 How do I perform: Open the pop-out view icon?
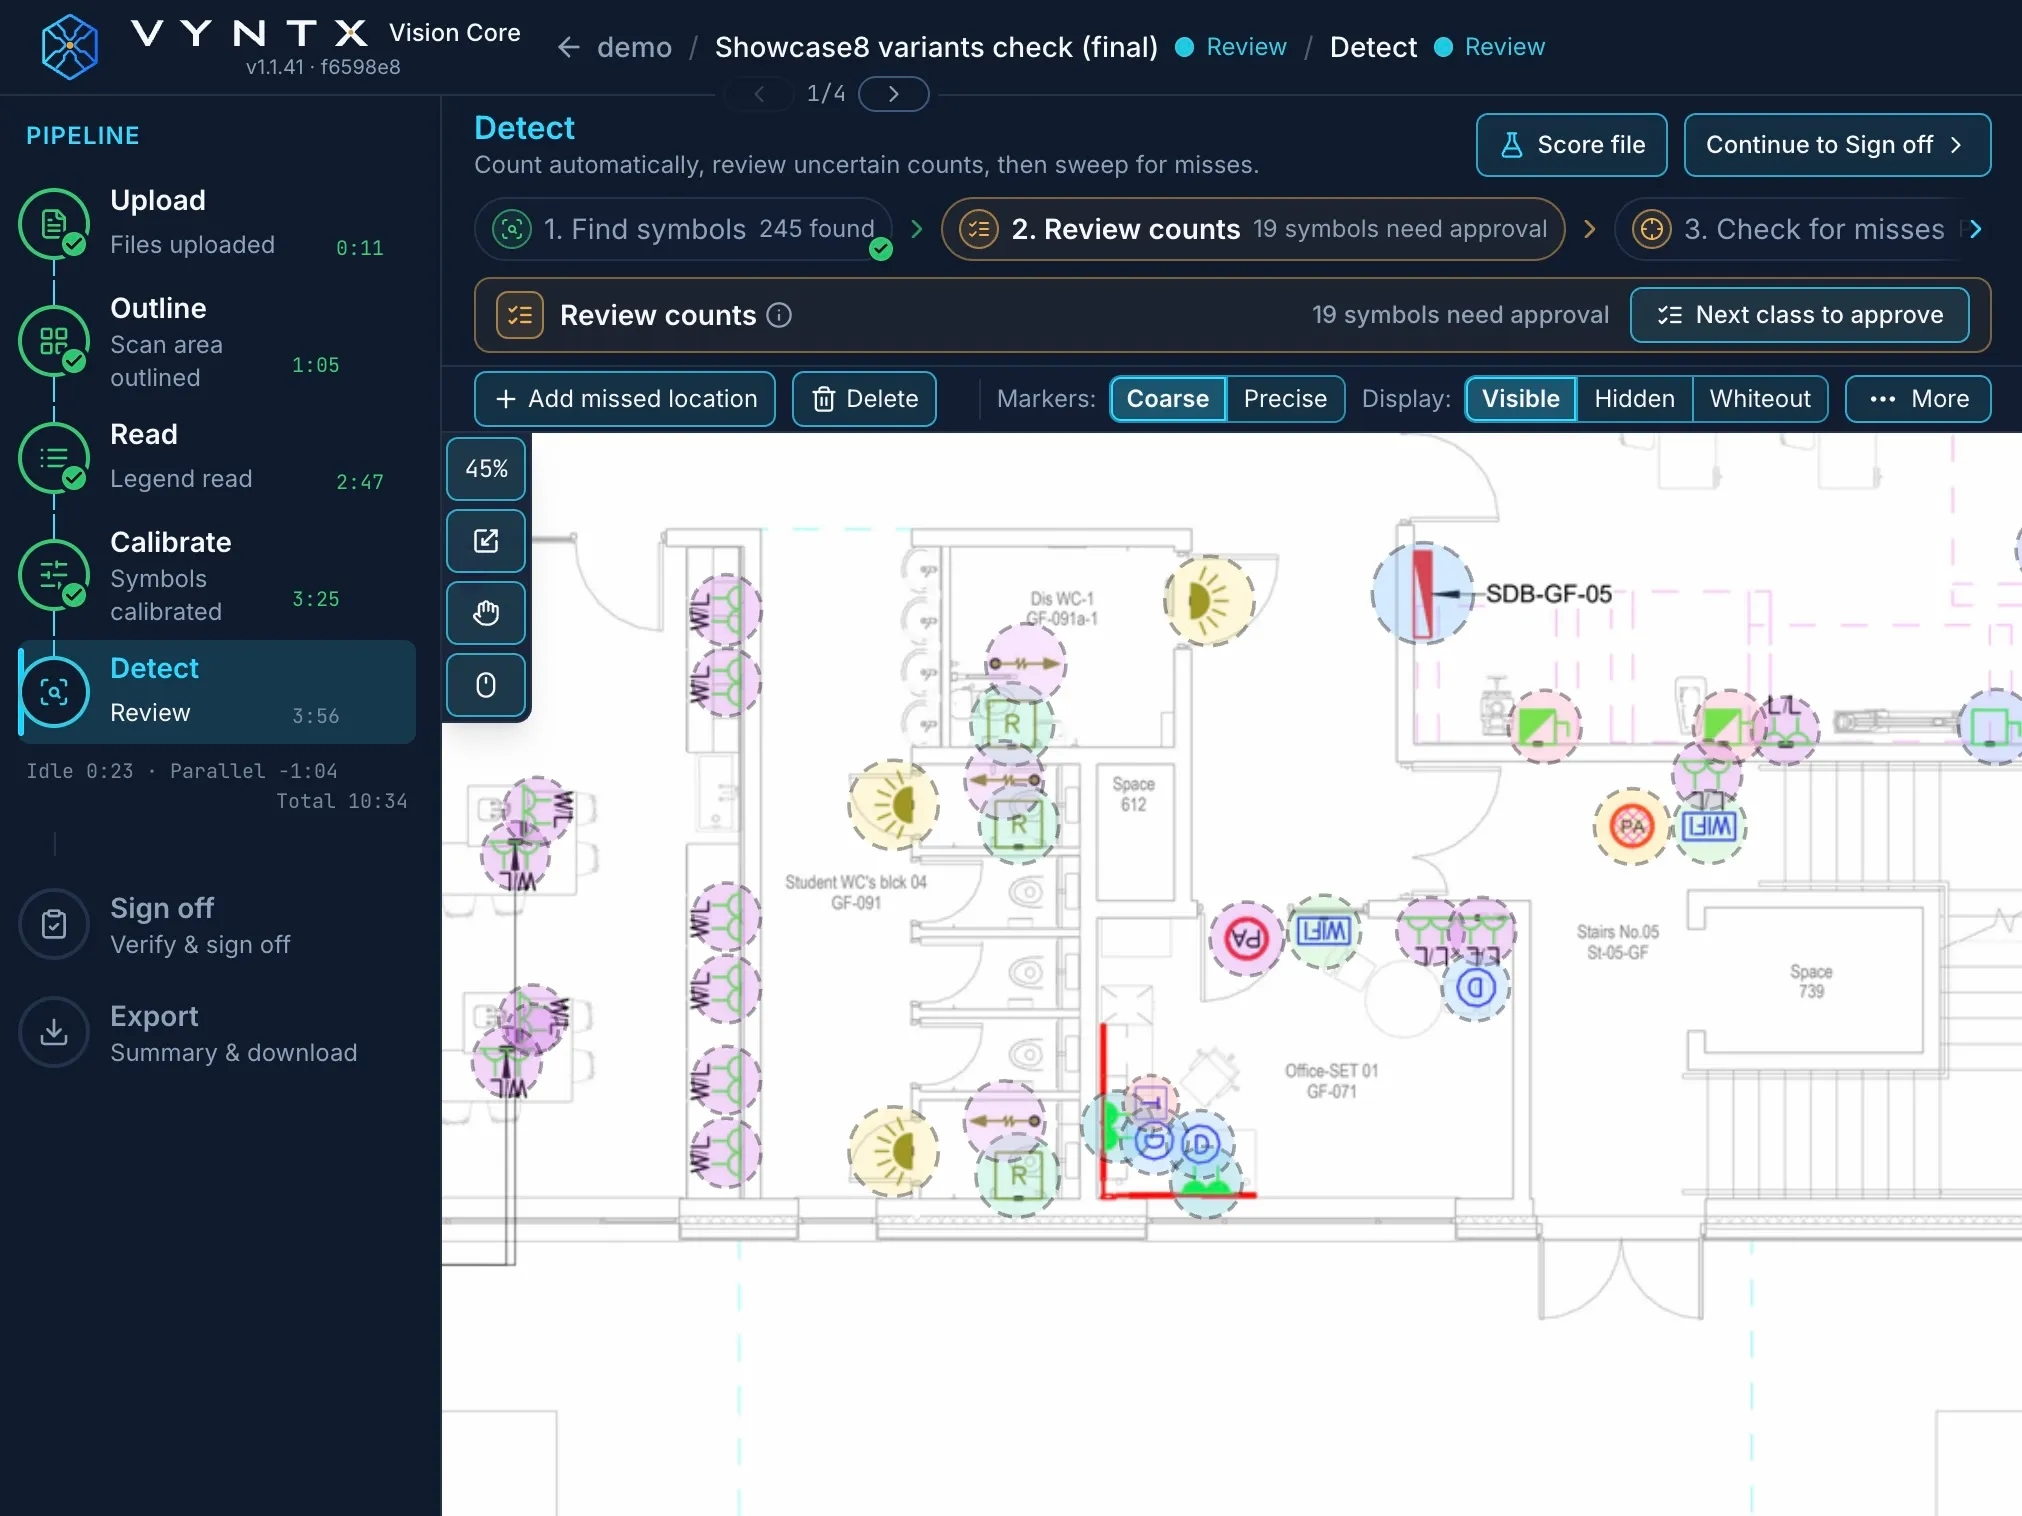pos(486,541)
